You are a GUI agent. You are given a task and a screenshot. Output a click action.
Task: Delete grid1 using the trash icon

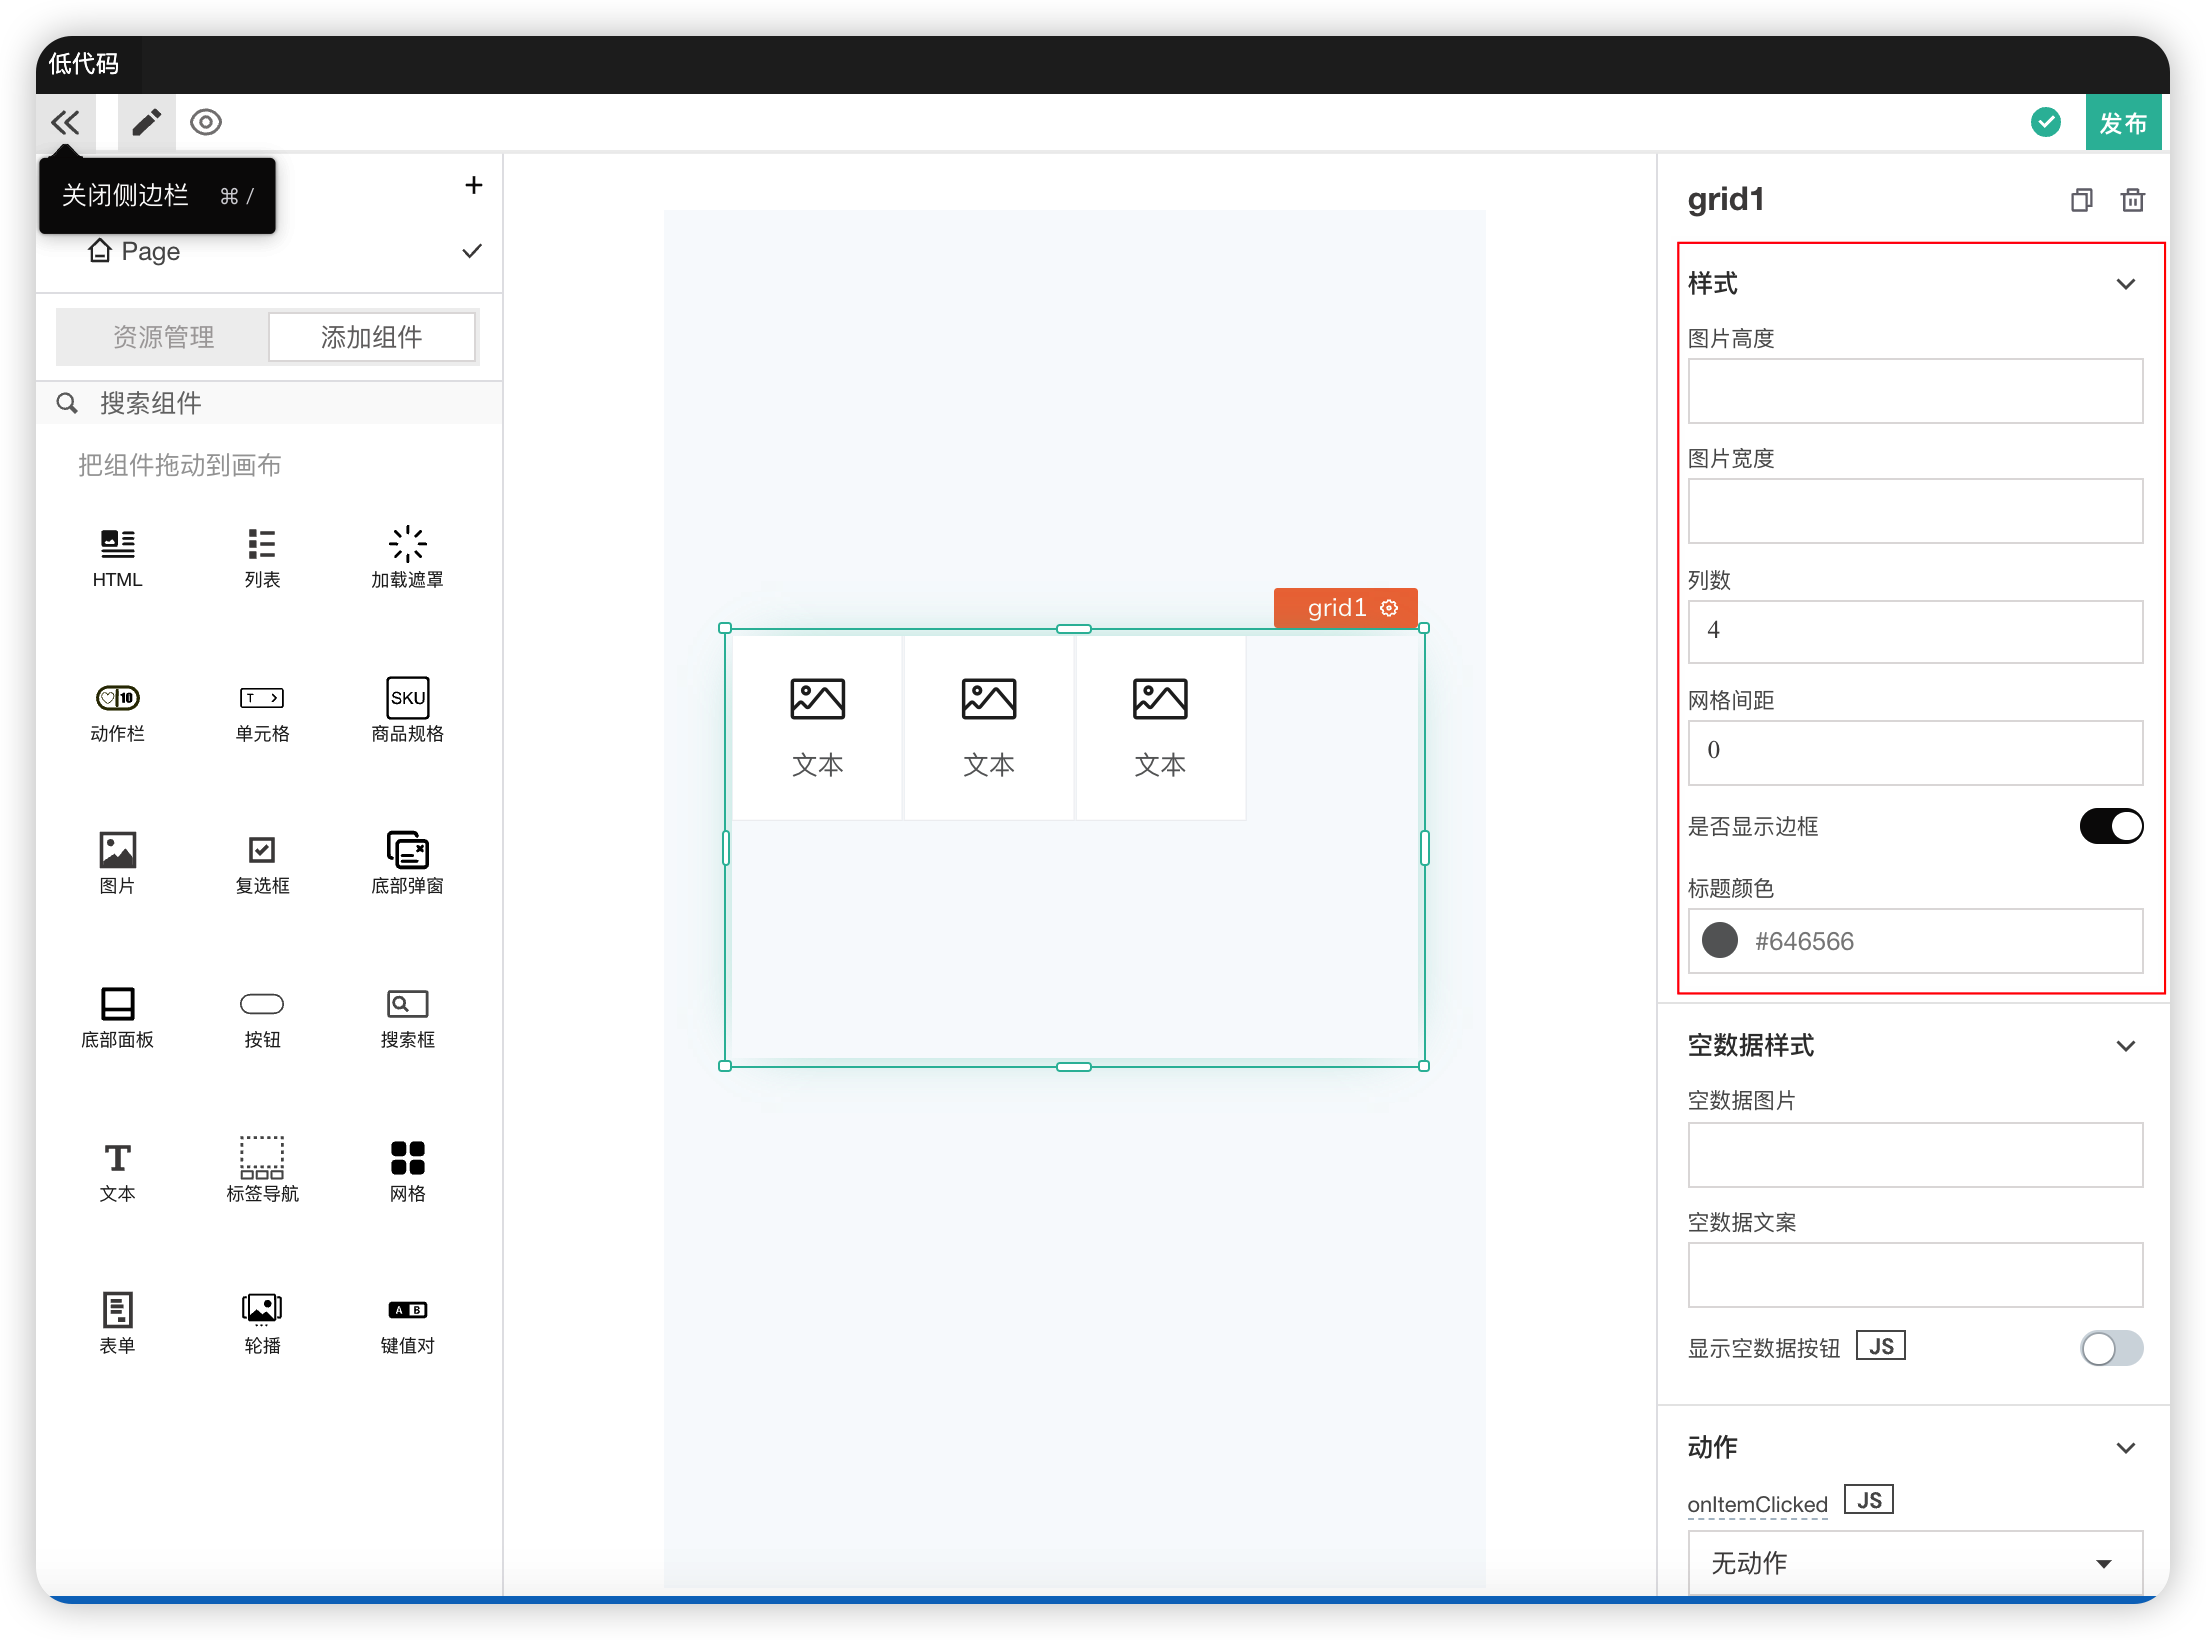tap(2132, 200)
